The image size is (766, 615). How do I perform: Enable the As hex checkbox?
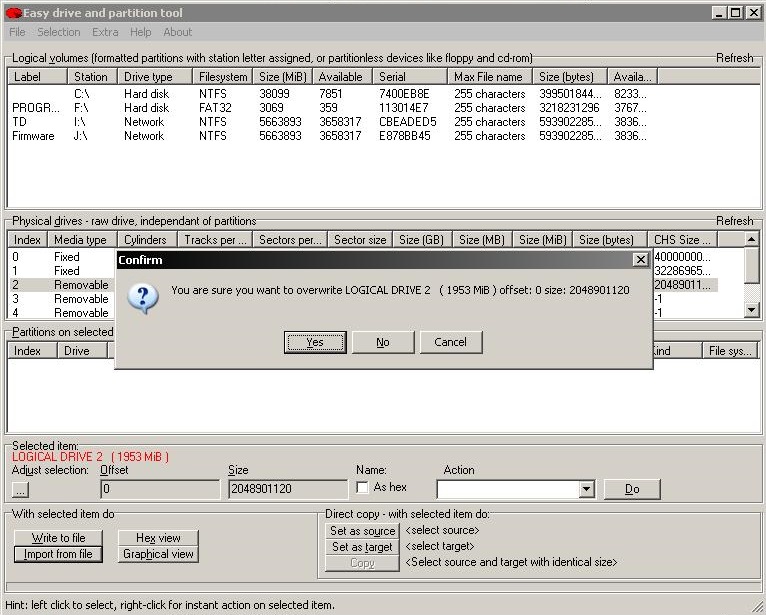363,487
